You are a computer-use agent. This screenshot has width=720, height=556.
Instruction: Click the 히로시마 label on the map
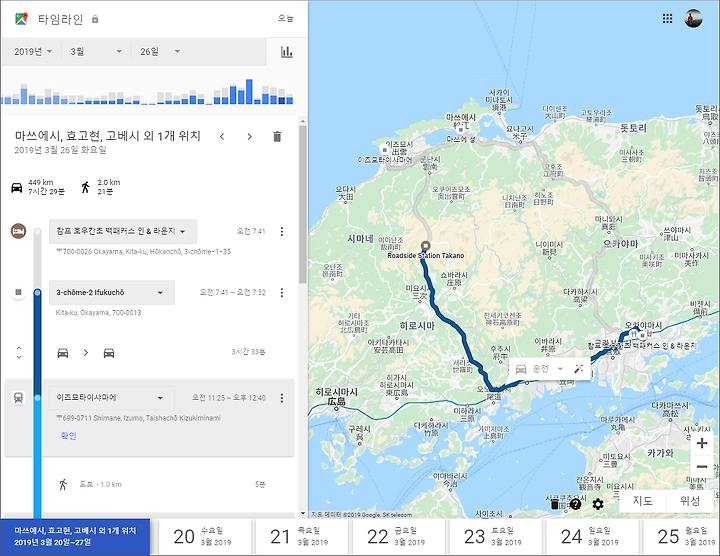[x=416, y=326]
